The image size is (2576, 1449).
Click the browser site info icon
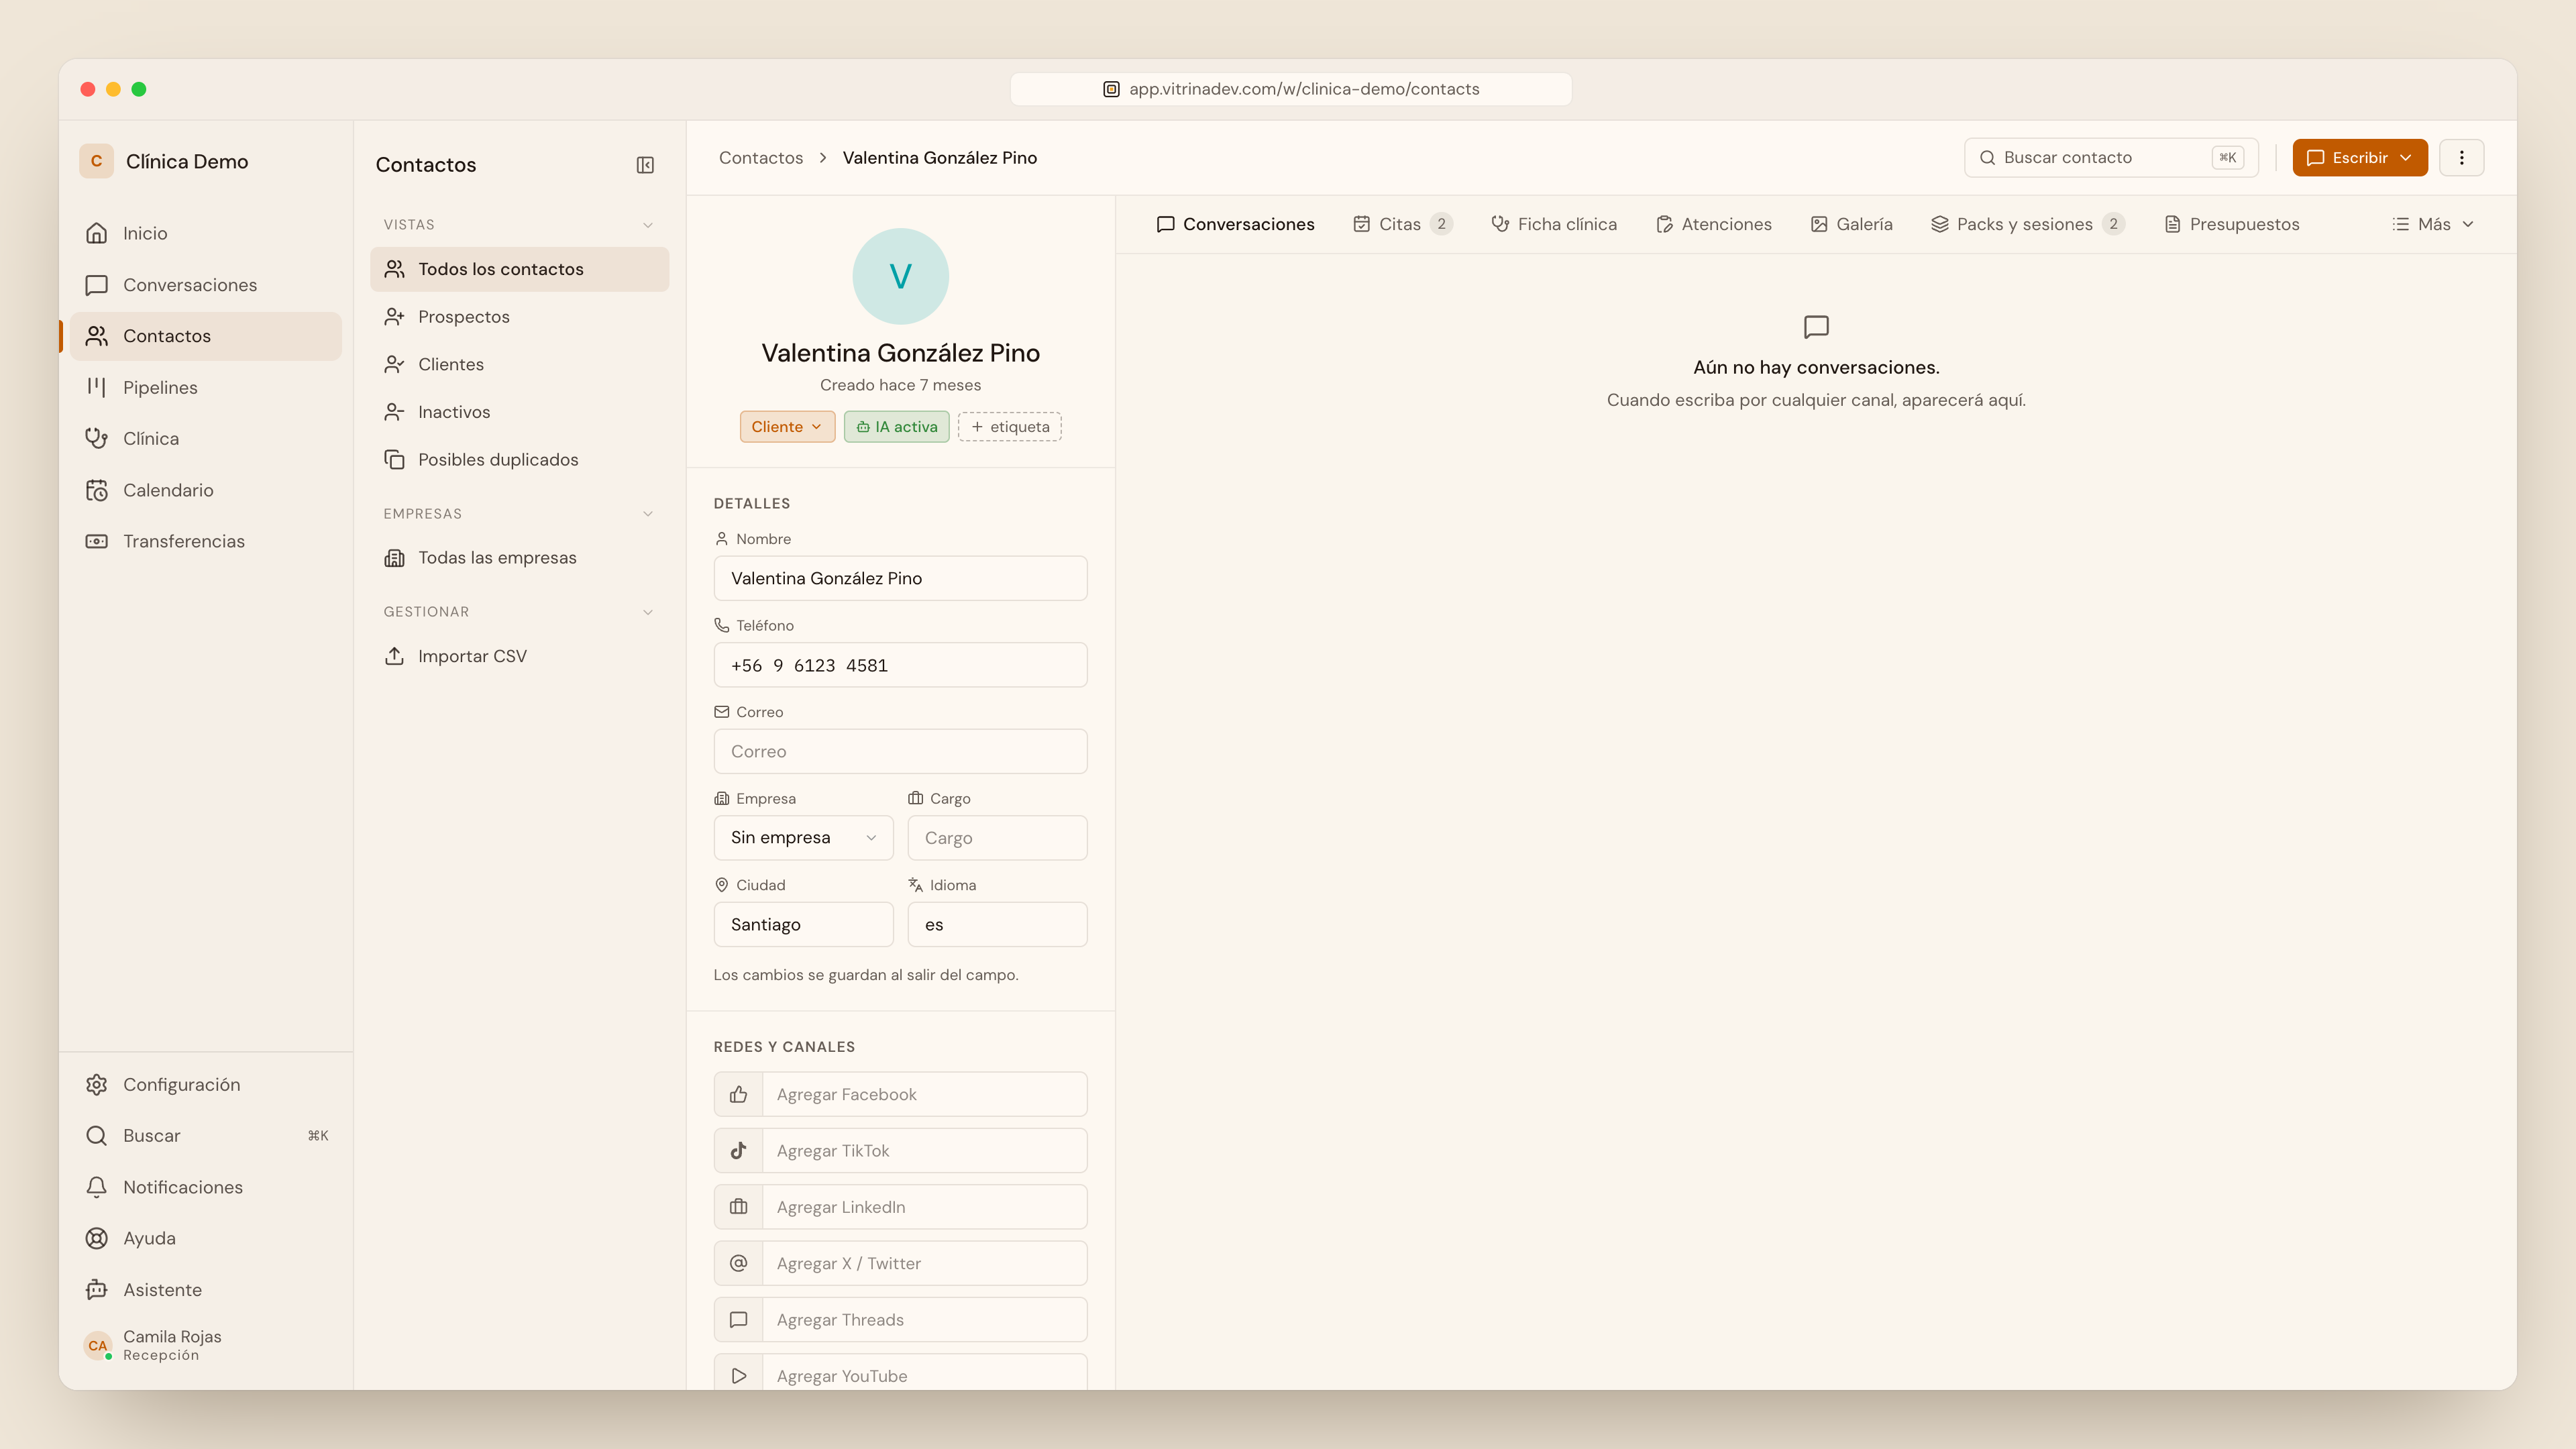[1111, 89]
